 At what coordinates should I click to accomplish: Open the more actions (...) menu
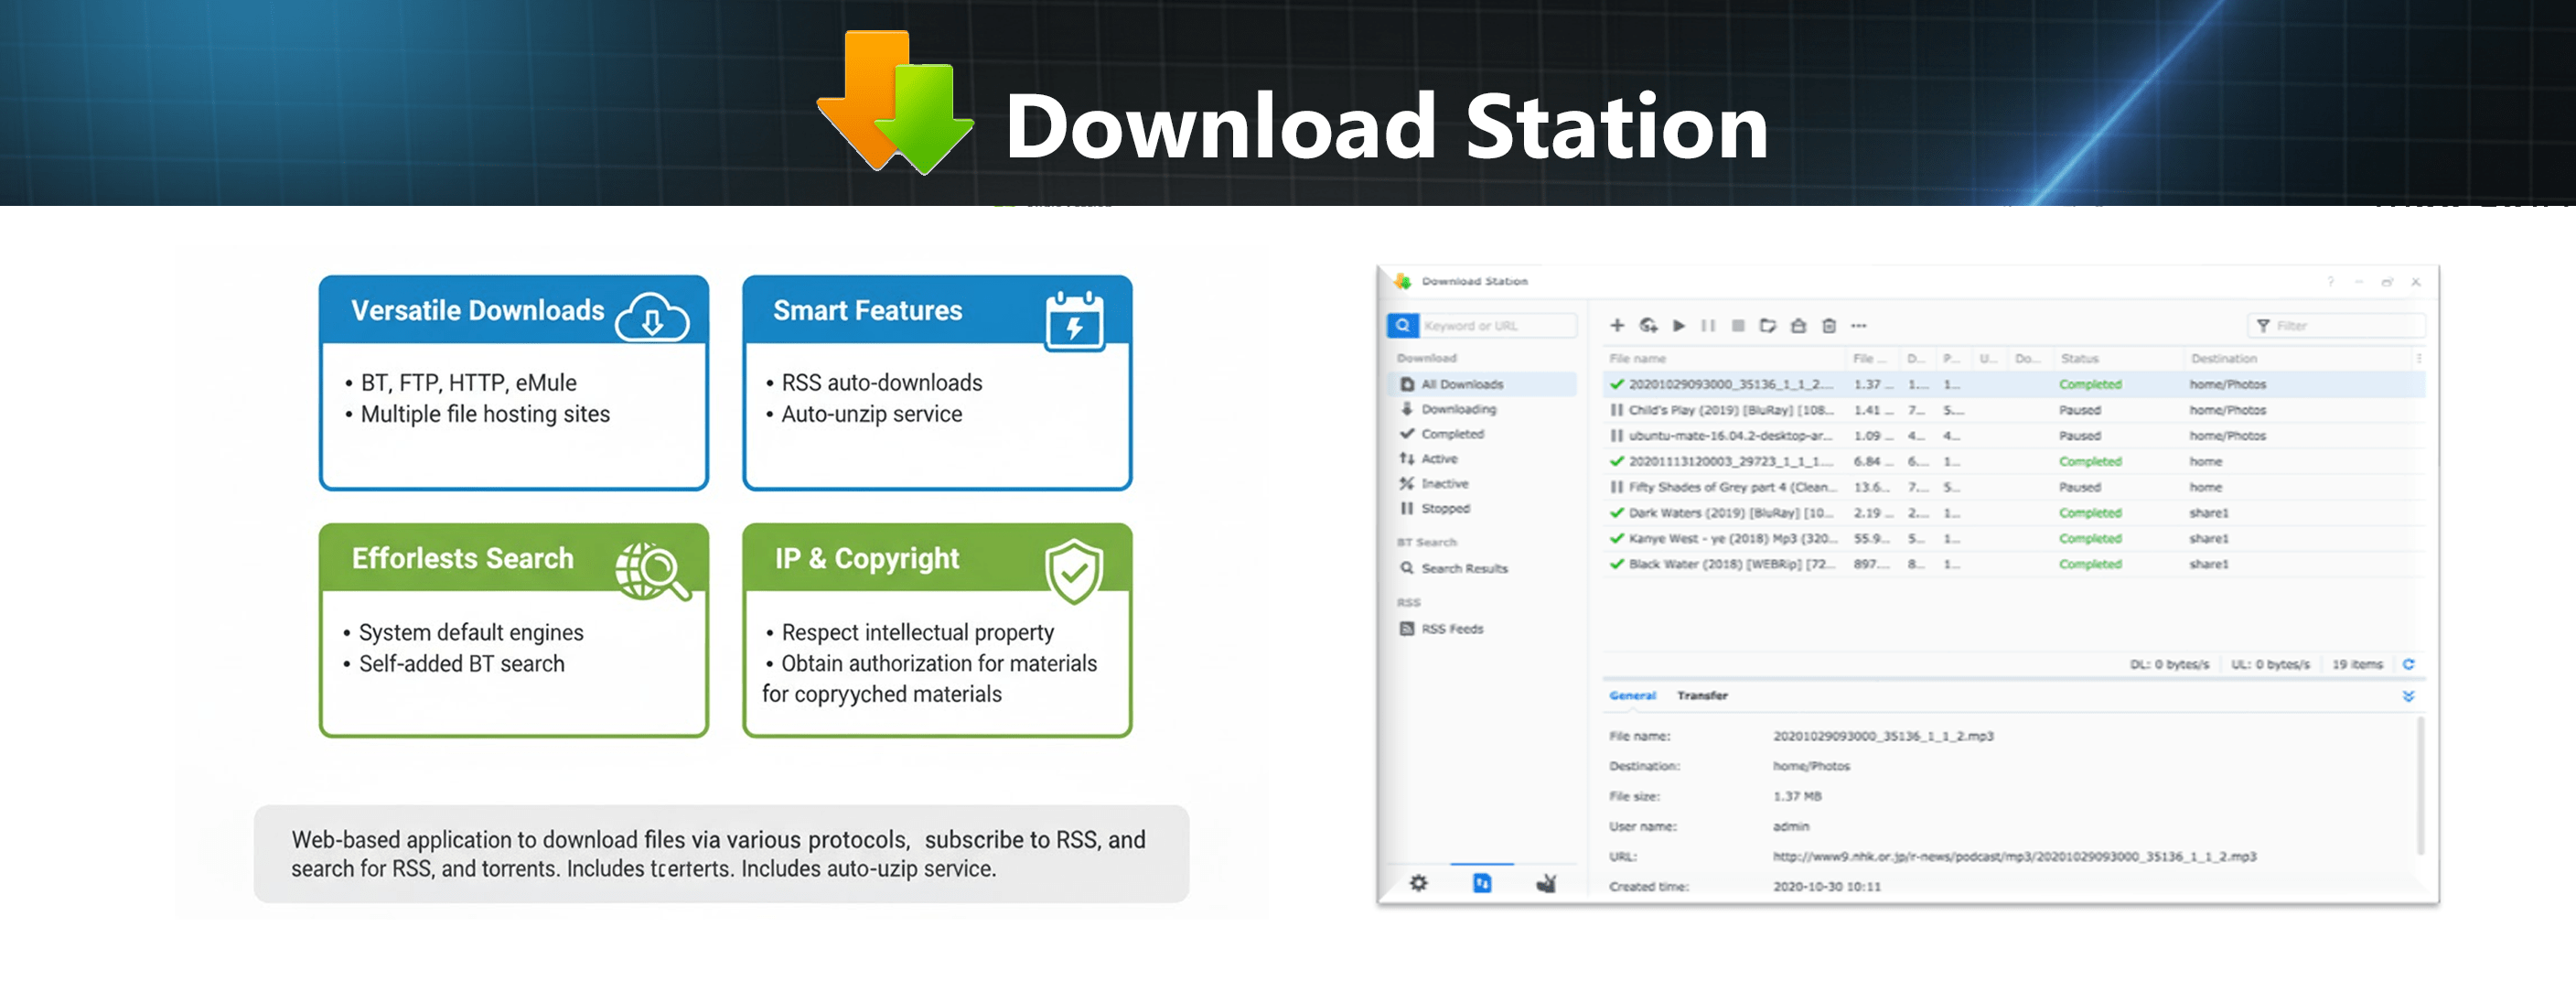pyautogui.click(x=1858, y=325)
